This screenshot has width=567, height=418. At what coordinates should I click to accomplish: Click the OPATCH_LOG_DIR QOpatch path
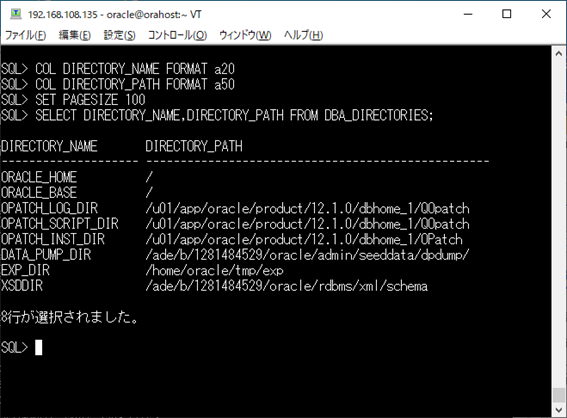(307, 208)
